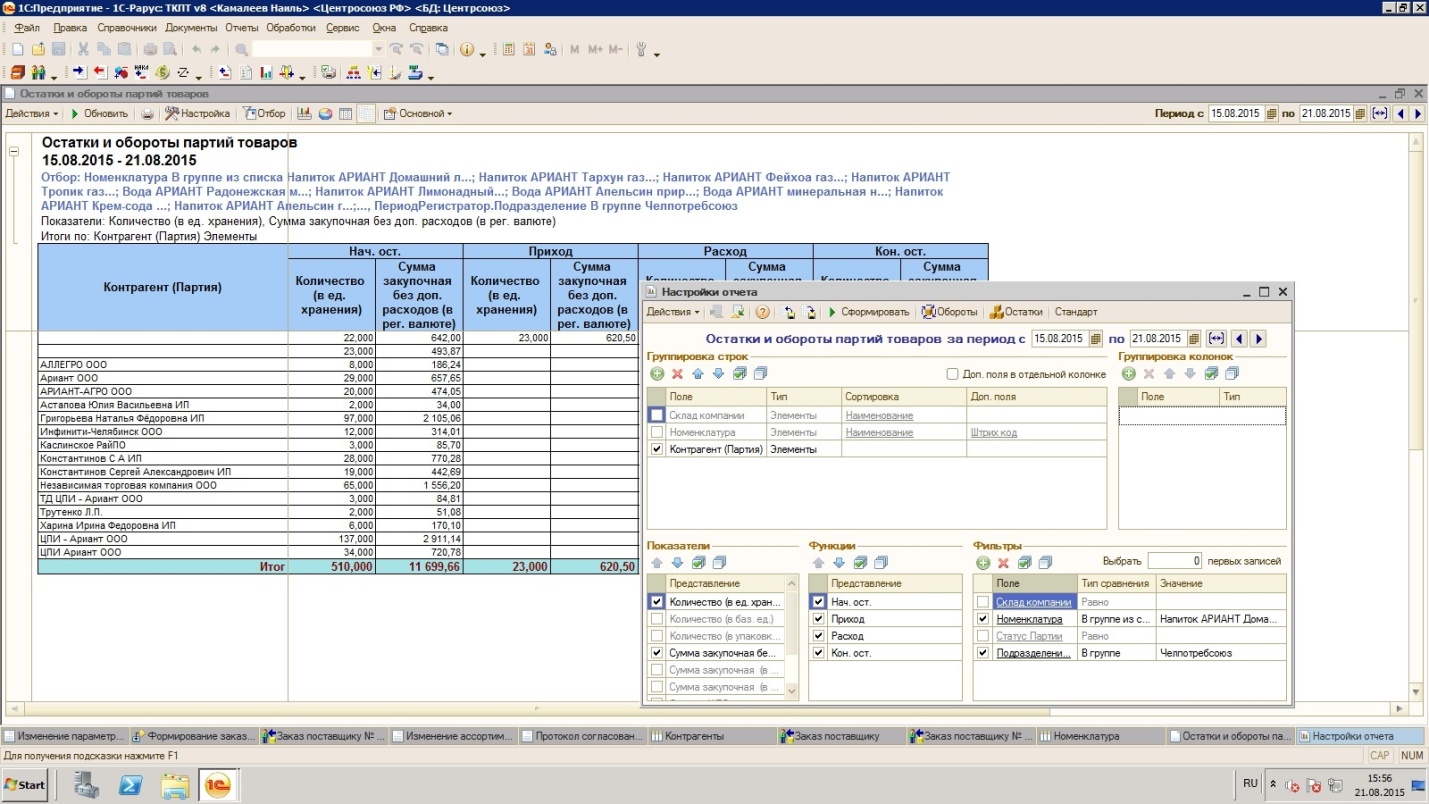Open the Действия dropdown in the report toolbar
Screen dimensions: 1429x804
click(x=31, y=114)
